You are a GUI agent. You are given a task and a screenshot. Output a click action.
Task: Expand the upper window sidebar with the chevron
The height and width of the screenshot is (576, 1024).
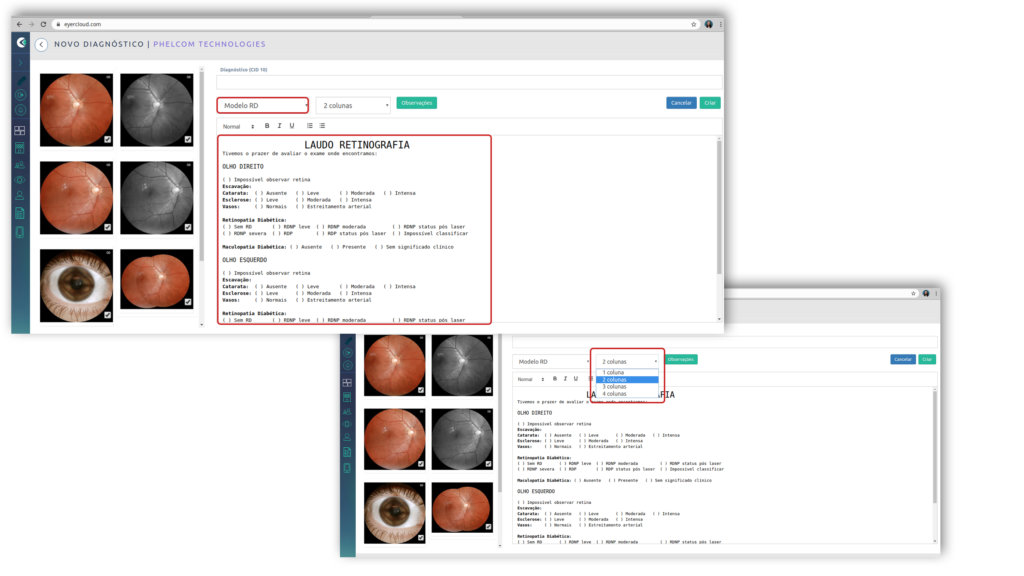20,63
